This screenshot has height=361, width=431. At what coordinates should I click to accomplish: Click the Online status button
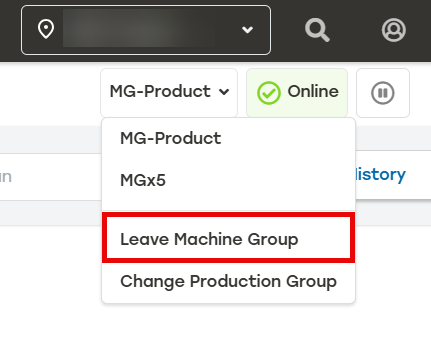tap(297, 93)
